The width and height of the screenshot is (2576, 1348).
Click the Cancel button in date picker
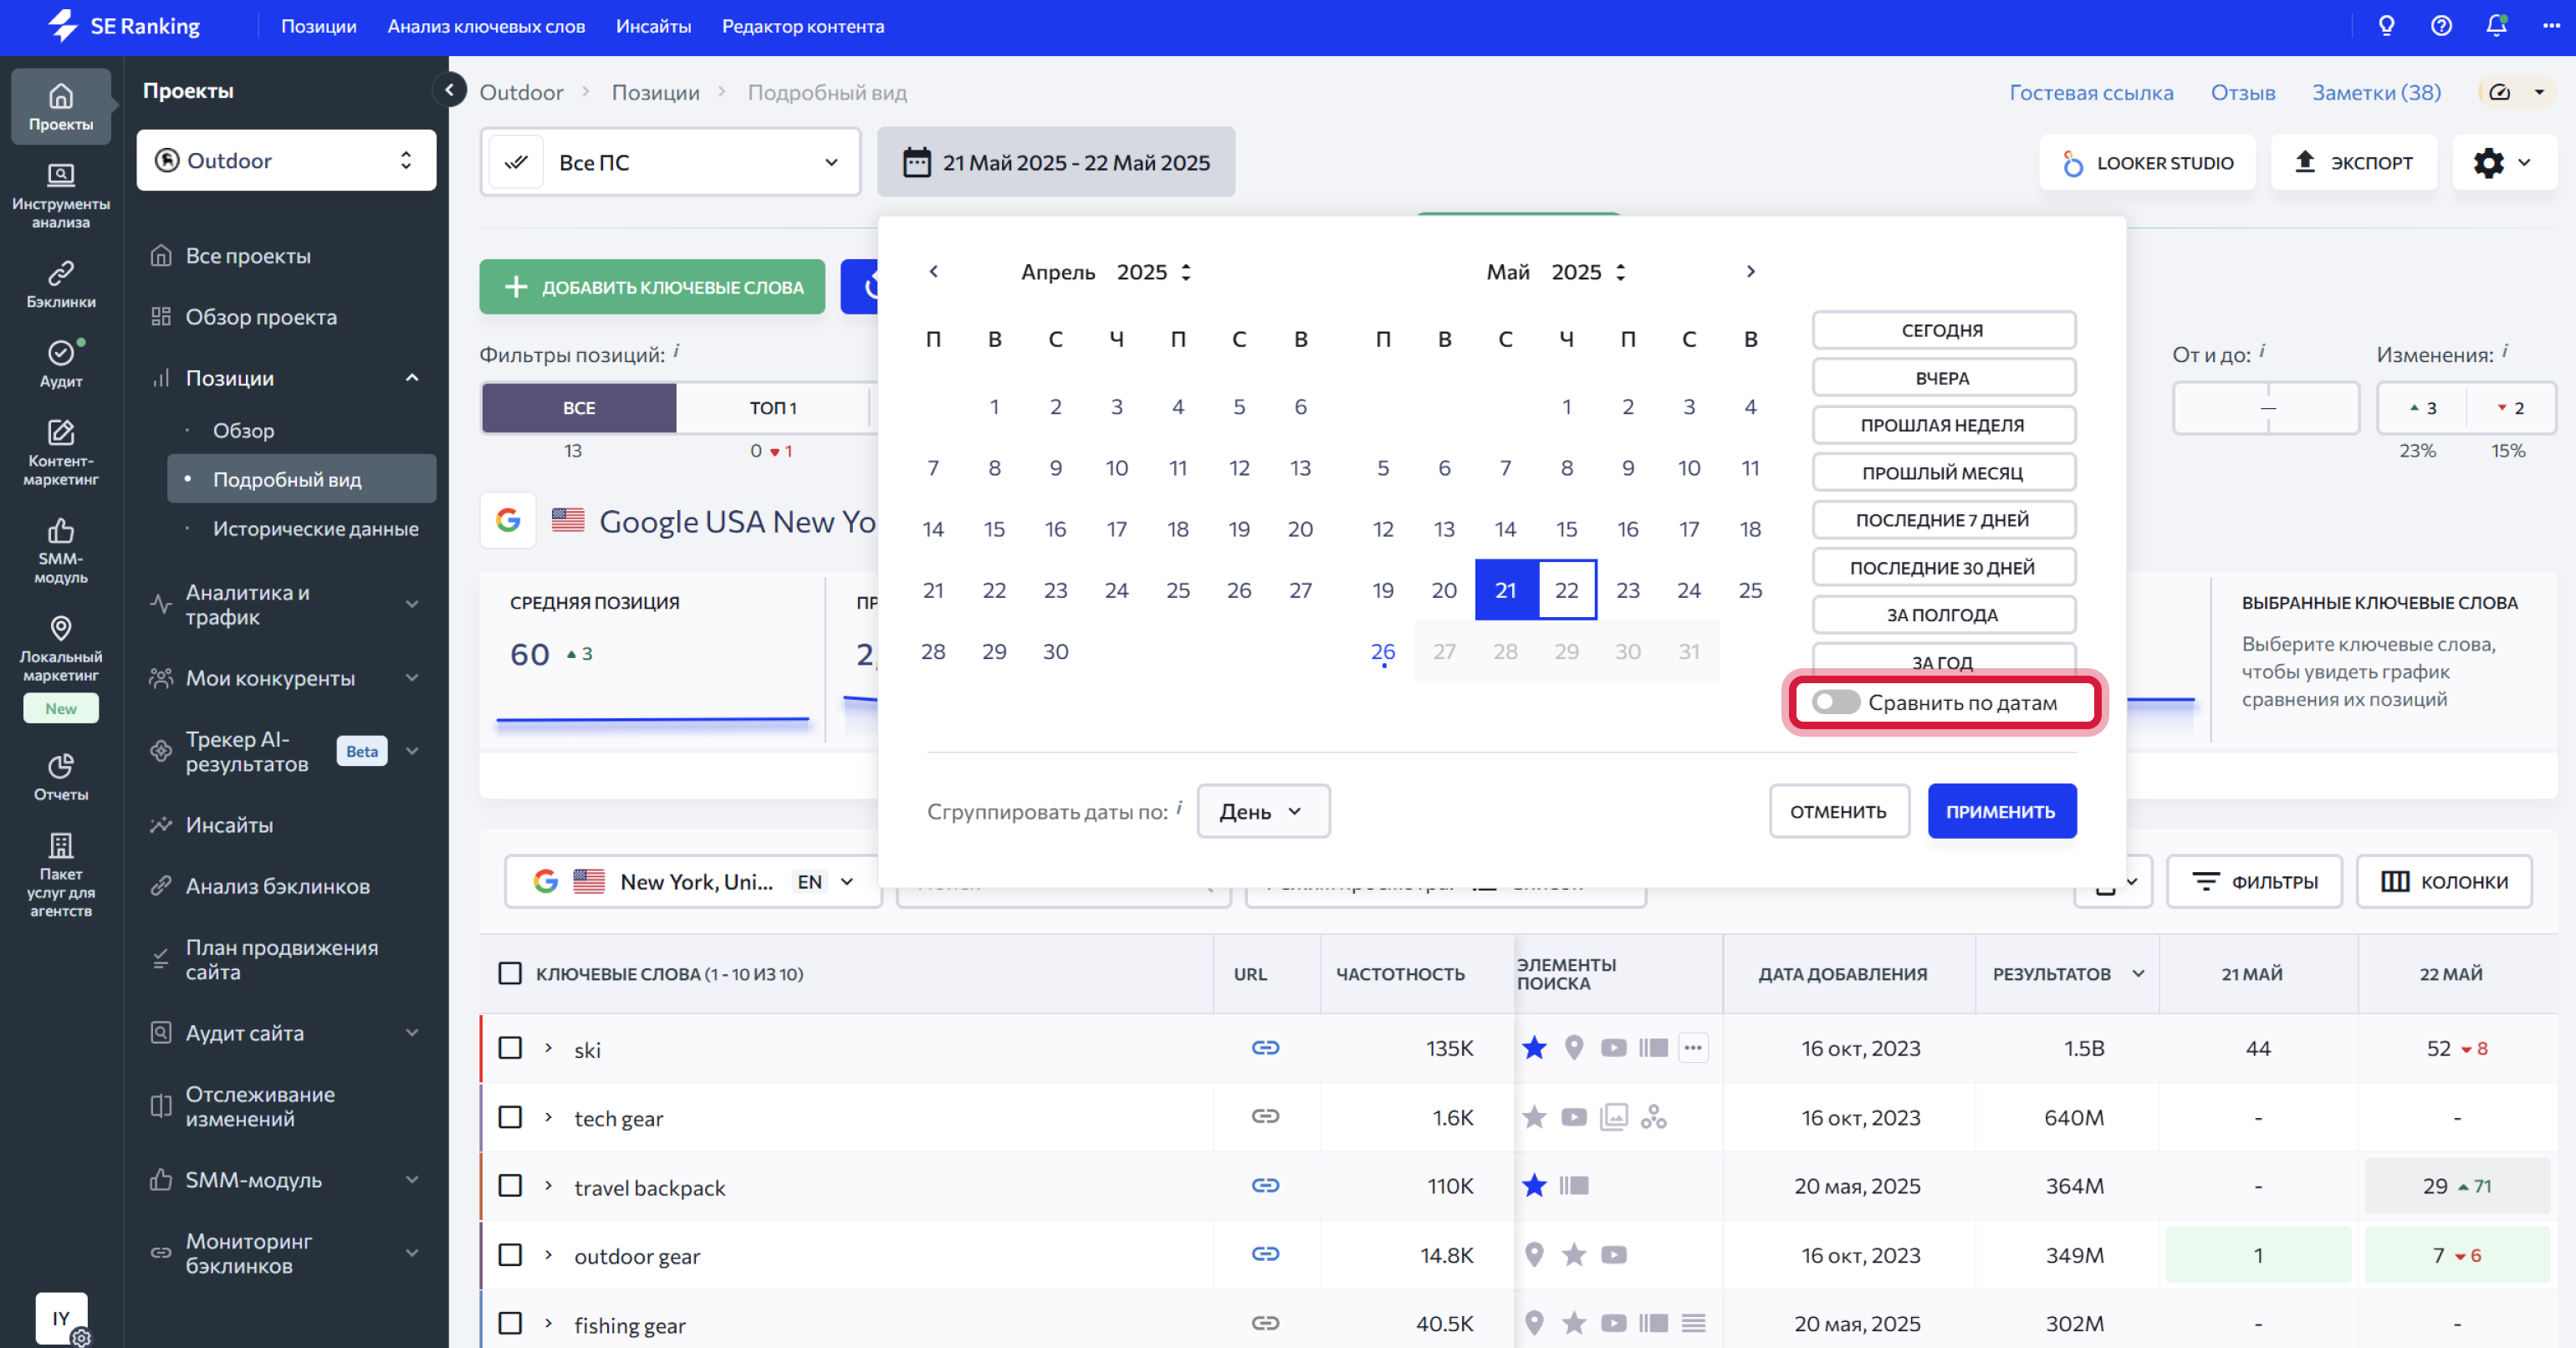click(1838, 811)
